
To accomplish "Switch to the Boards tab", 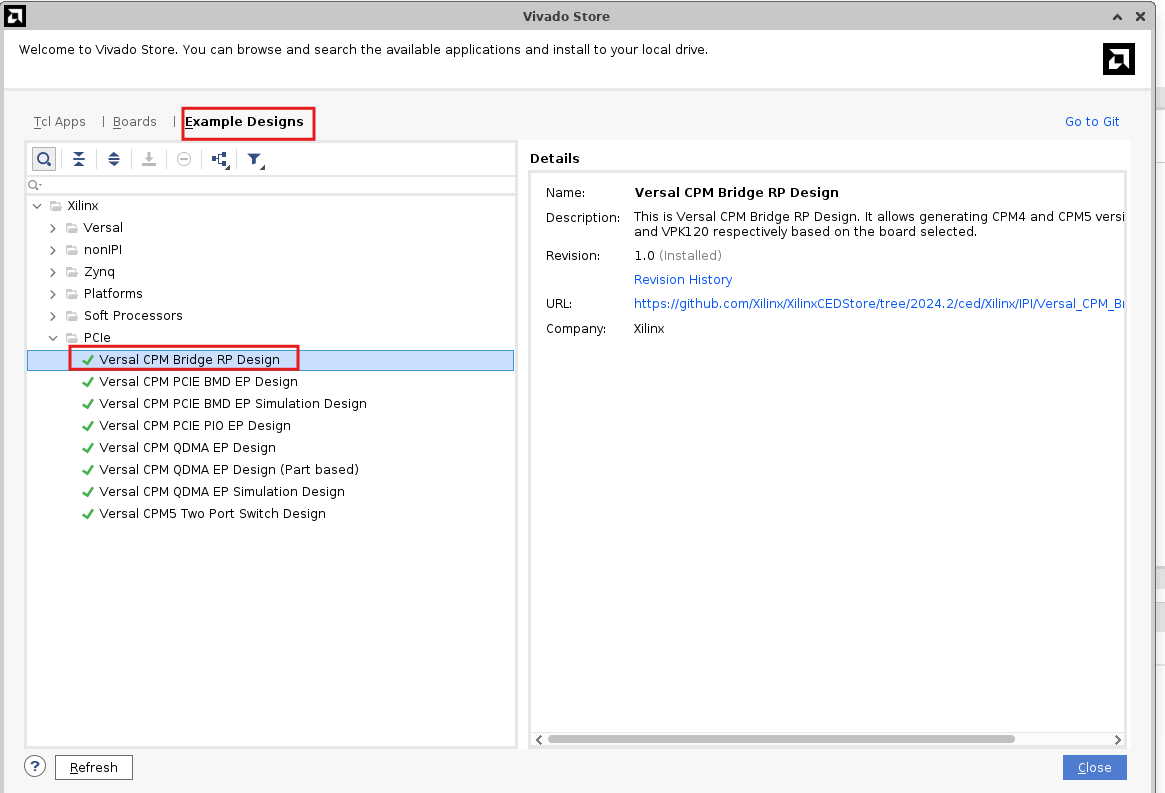I will click(x=135, y=122).
